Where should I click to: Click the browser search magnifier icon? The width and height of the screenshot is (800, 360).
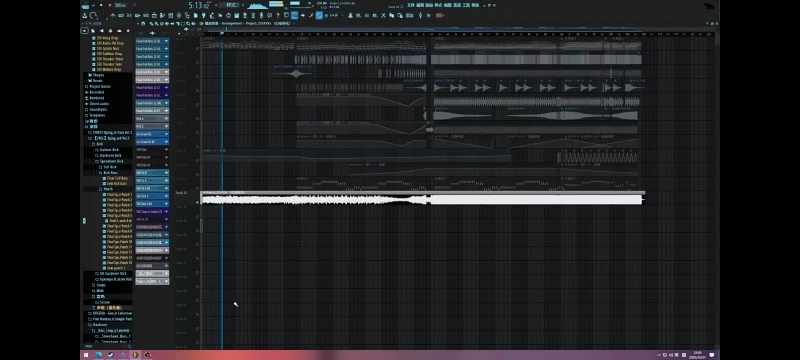pyautogui.click(x=130, y=346)
